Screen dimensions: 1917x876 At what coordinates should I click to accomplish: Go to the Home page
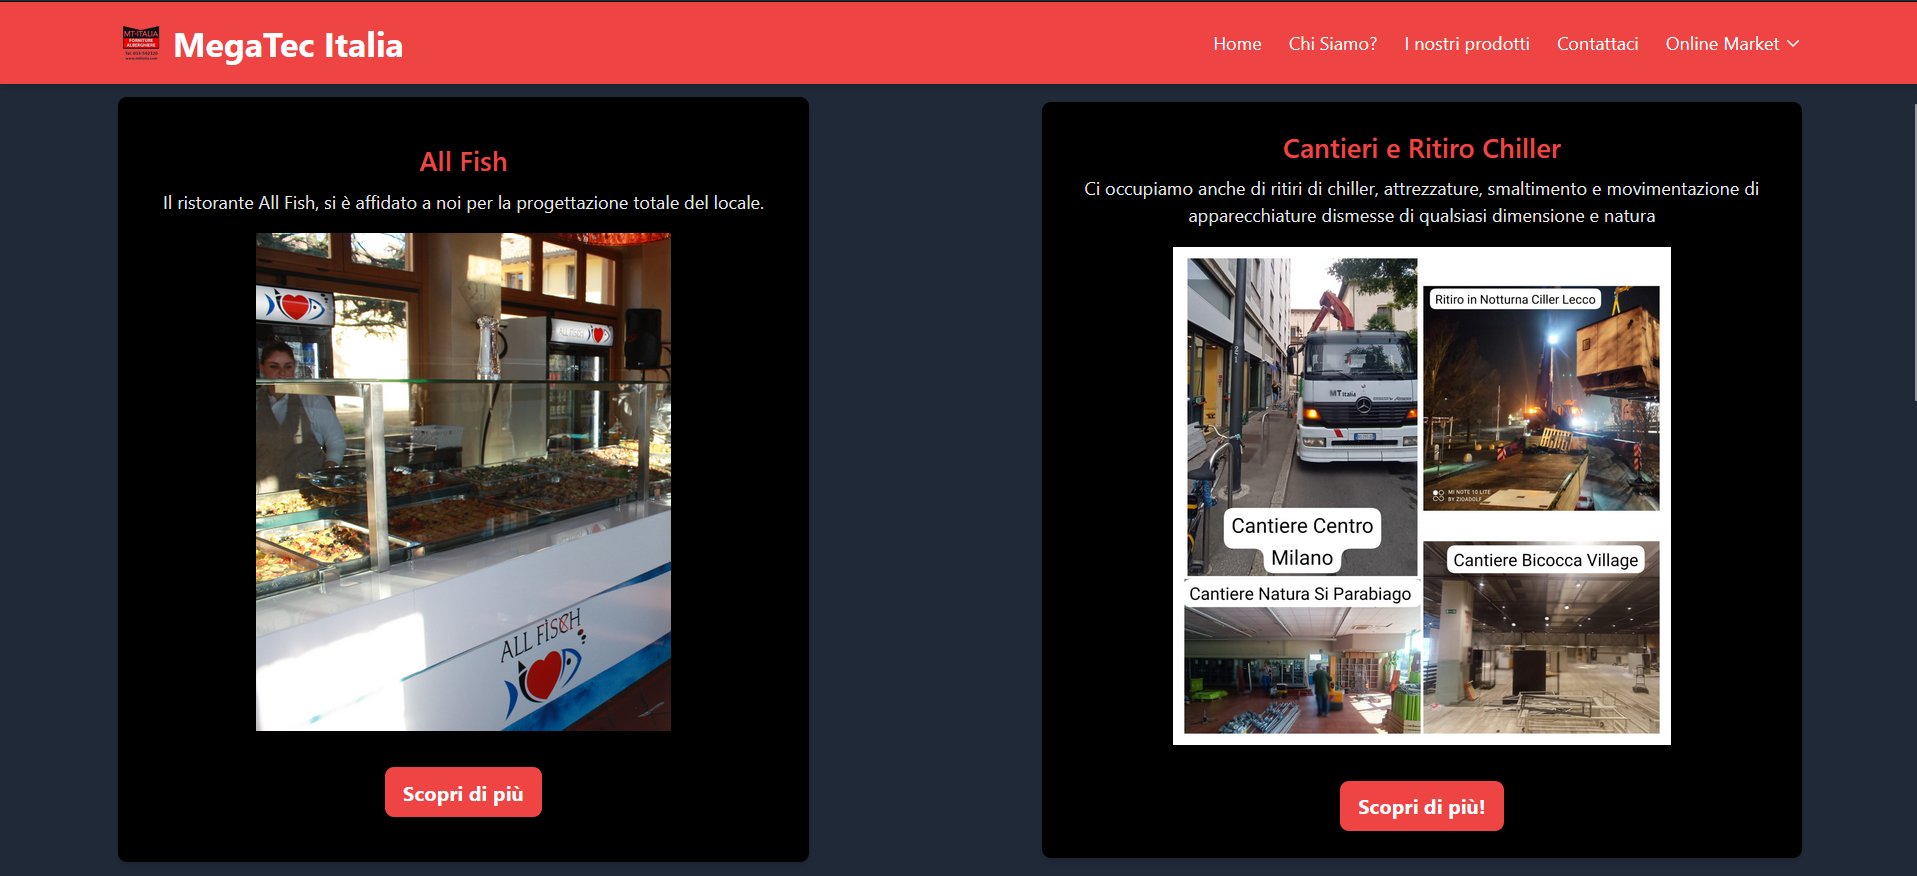(1237, 44)
